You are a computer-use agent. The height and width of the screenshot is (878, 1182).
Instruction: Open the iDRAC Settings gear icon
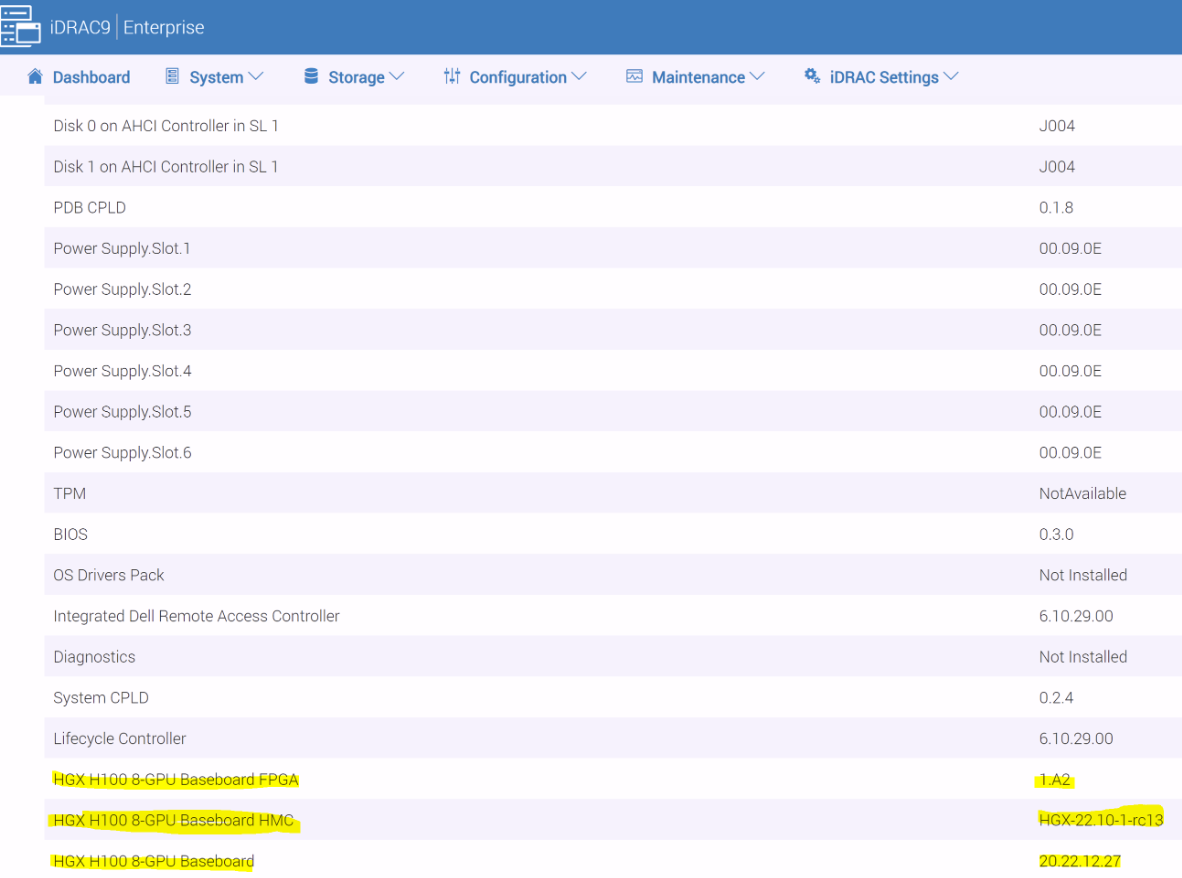tap(812, 77)
